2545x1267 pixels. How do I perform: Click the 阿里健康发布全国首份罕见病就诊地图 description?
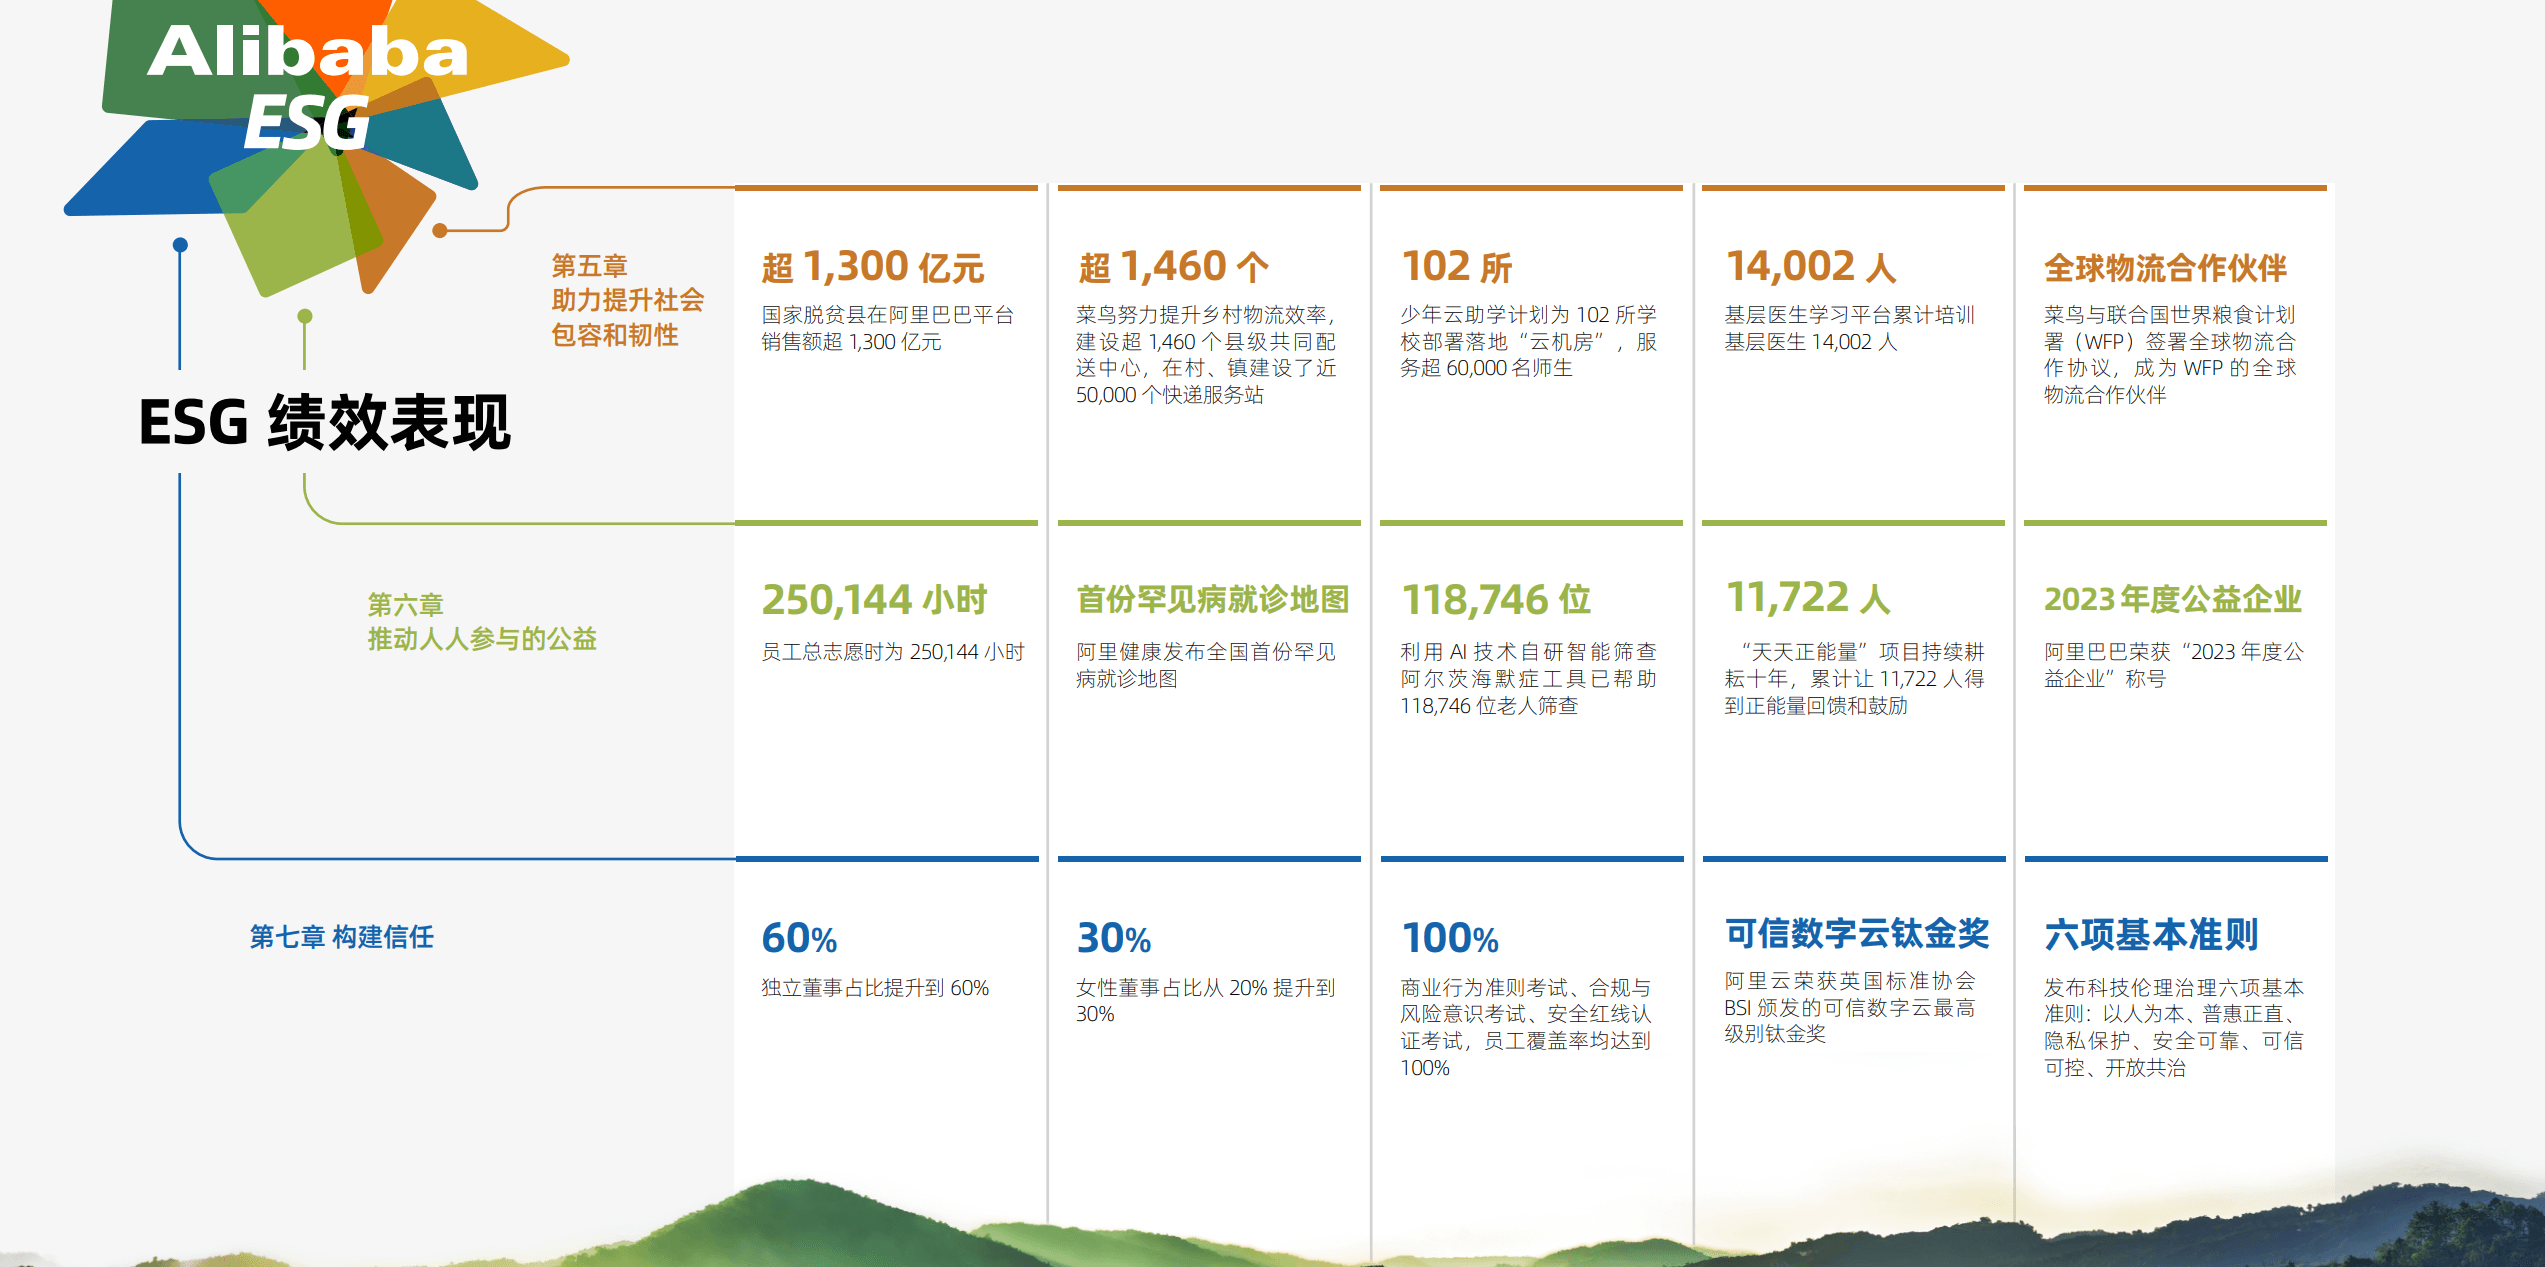click(x=1206, y=665)
